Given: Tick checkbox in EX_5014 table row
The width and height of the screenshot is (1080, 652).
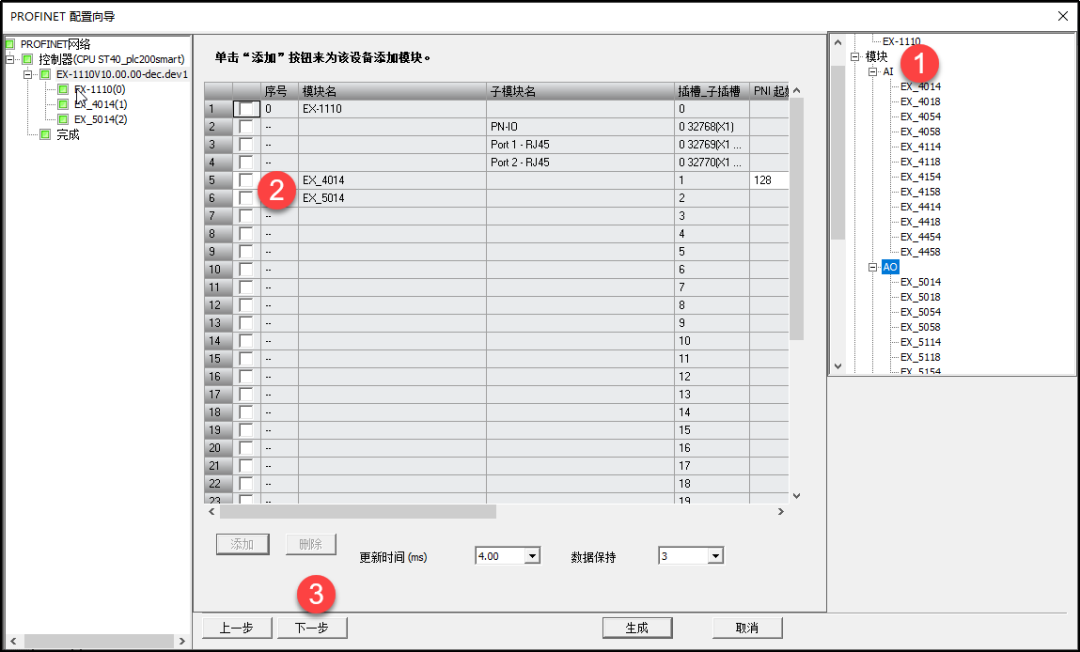Looking at the screenshot, I should point(246,198).
